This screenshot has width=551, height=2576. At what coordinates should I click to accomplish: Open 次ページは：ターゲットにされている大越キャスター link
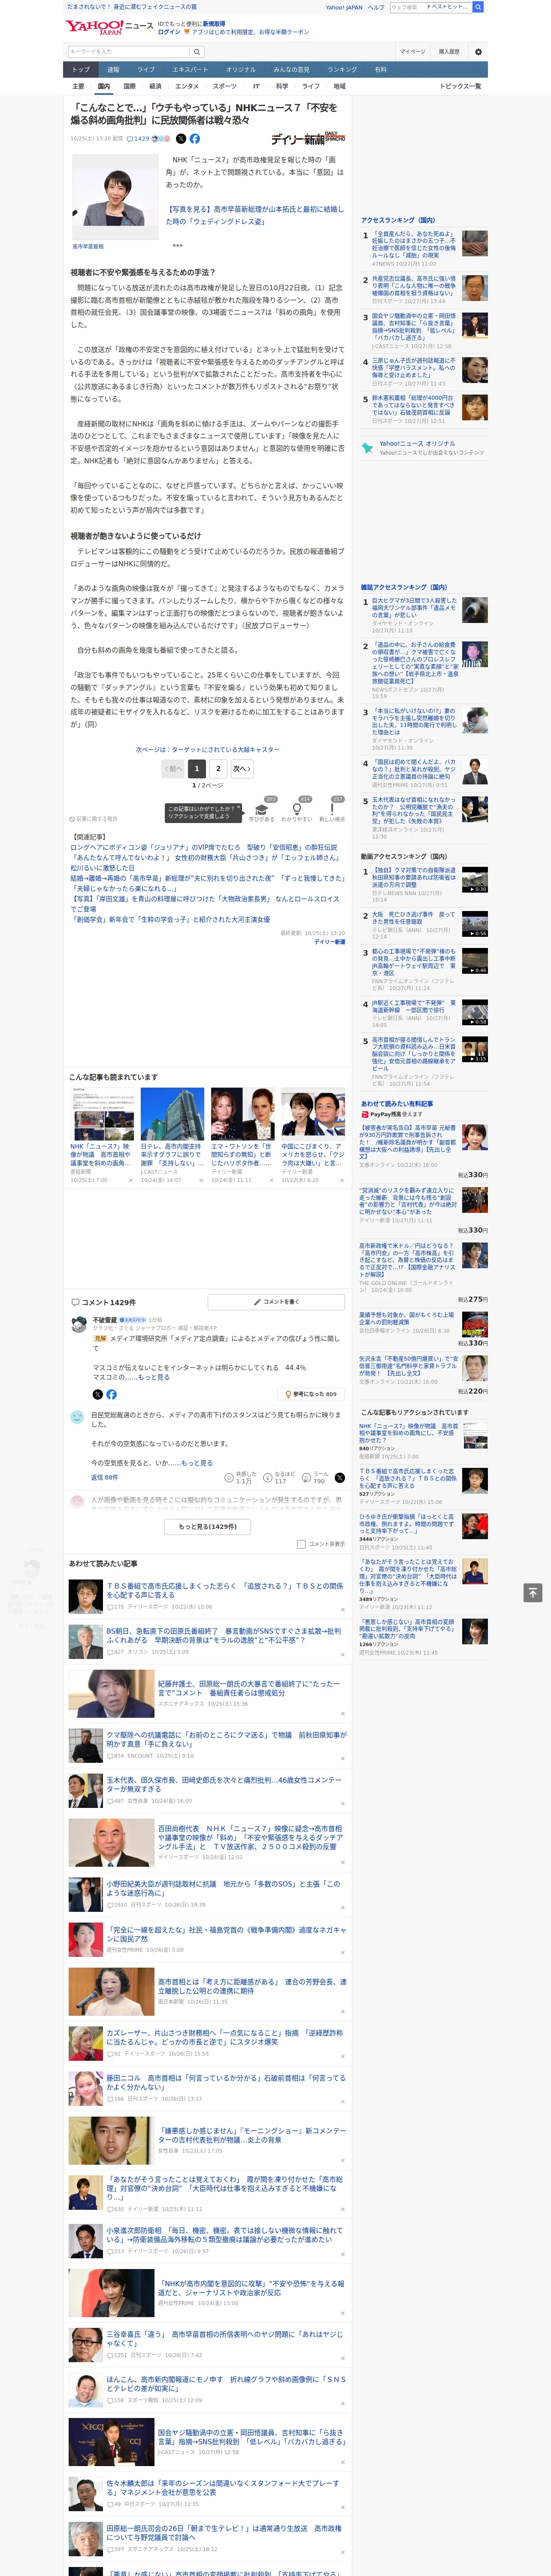point(208,749)
